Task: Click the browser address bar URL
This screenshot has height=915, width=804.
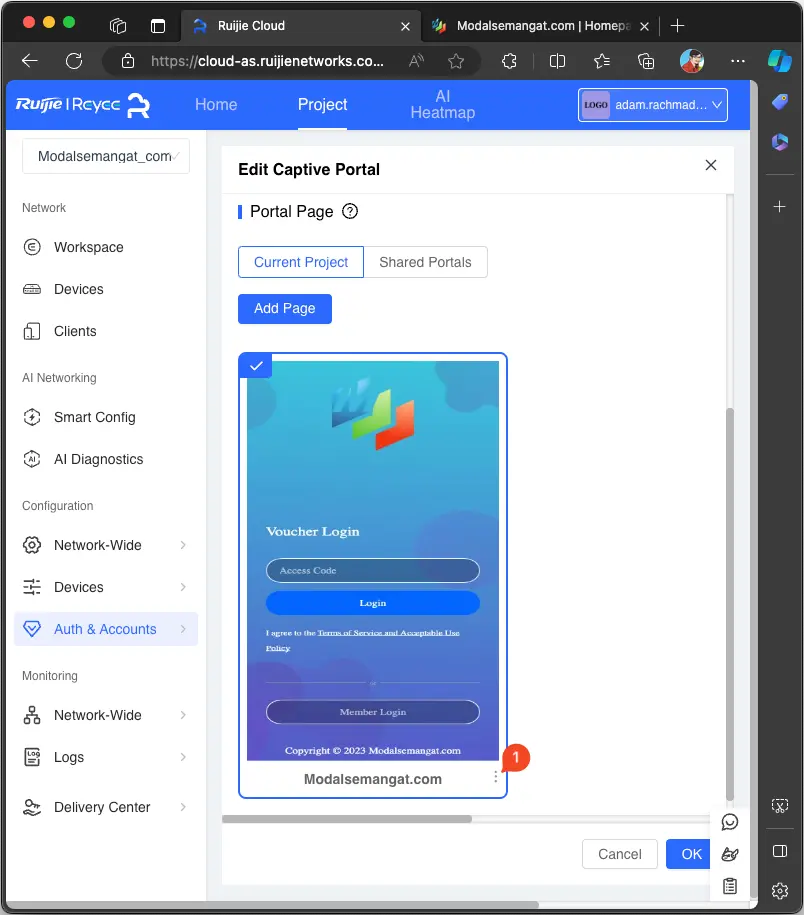Action: click(267, 61)
